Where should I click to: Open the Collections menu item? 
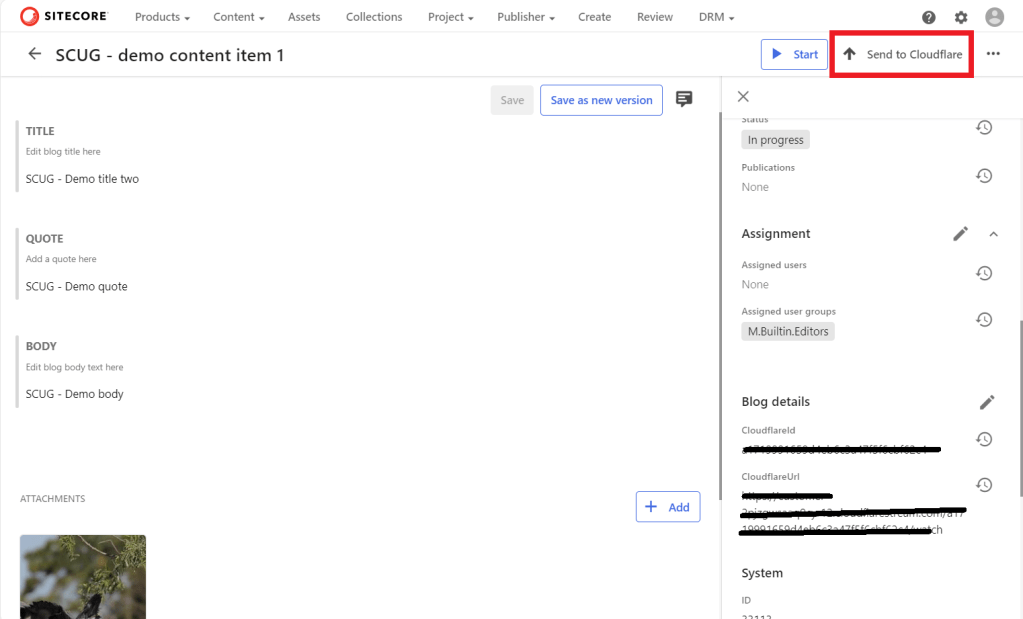pyautogui.click(x=374, y=17)
